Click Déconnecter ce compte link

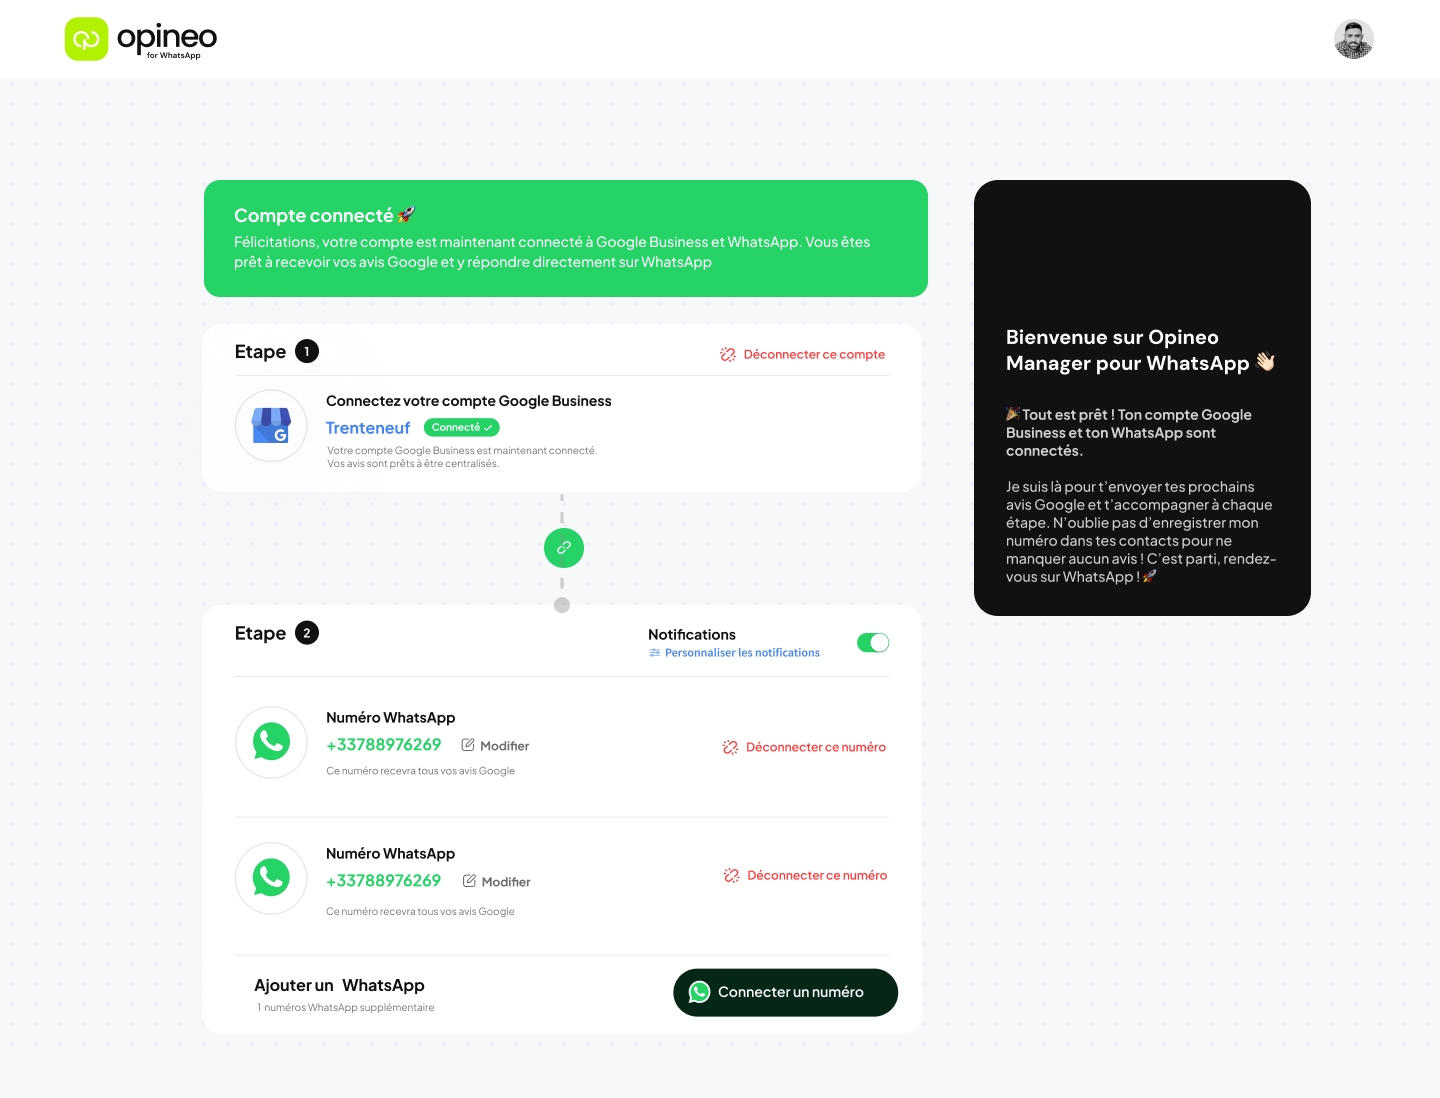pyautogui.click(x=814, y=354)
